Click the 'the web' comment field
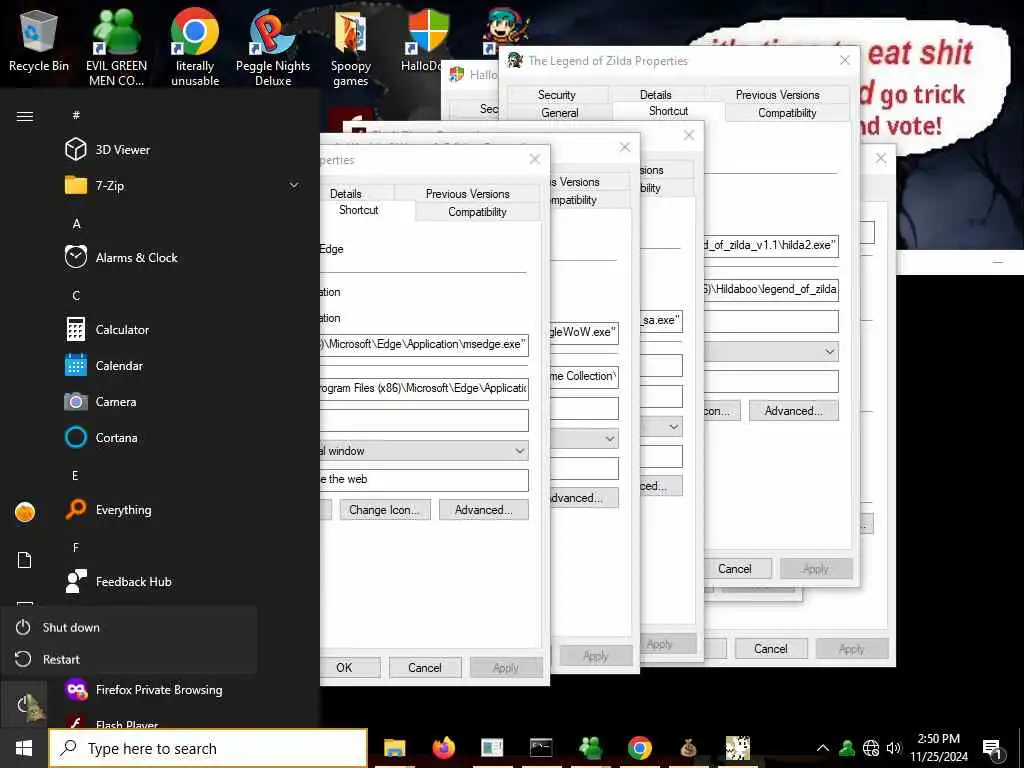 [x=424, y=479]
